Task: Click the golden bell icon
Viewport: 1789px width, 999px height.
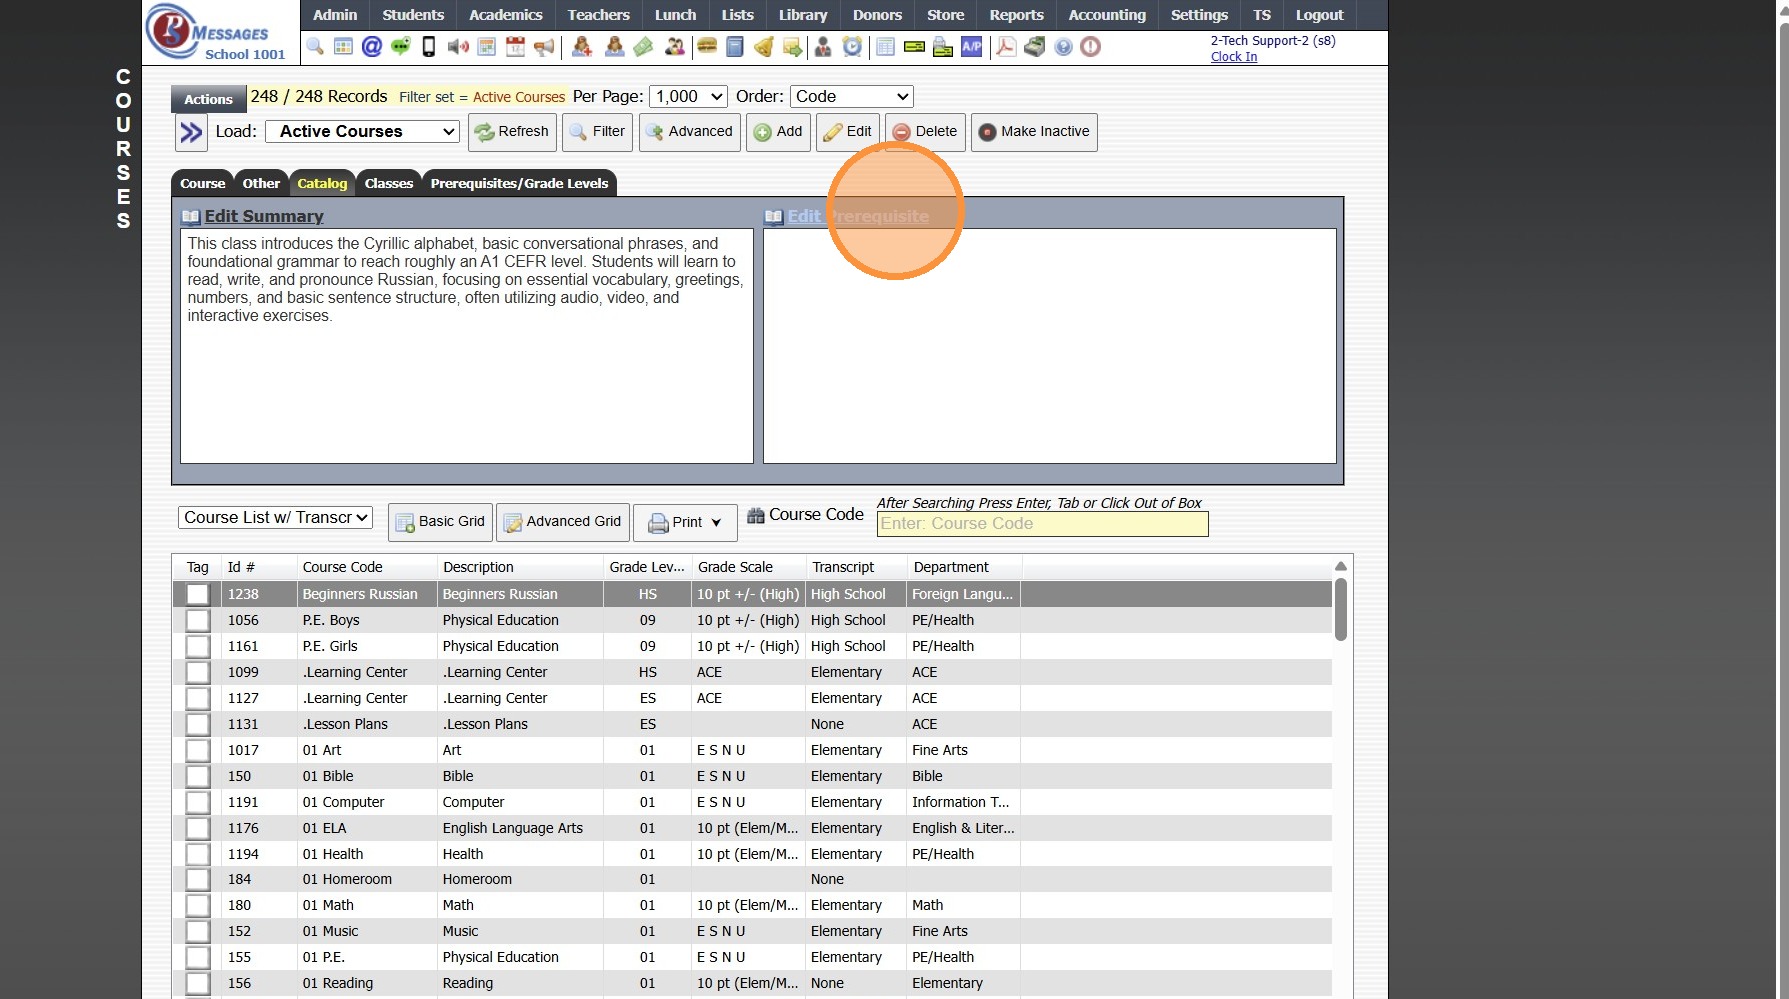Action: tap(764, 46)
